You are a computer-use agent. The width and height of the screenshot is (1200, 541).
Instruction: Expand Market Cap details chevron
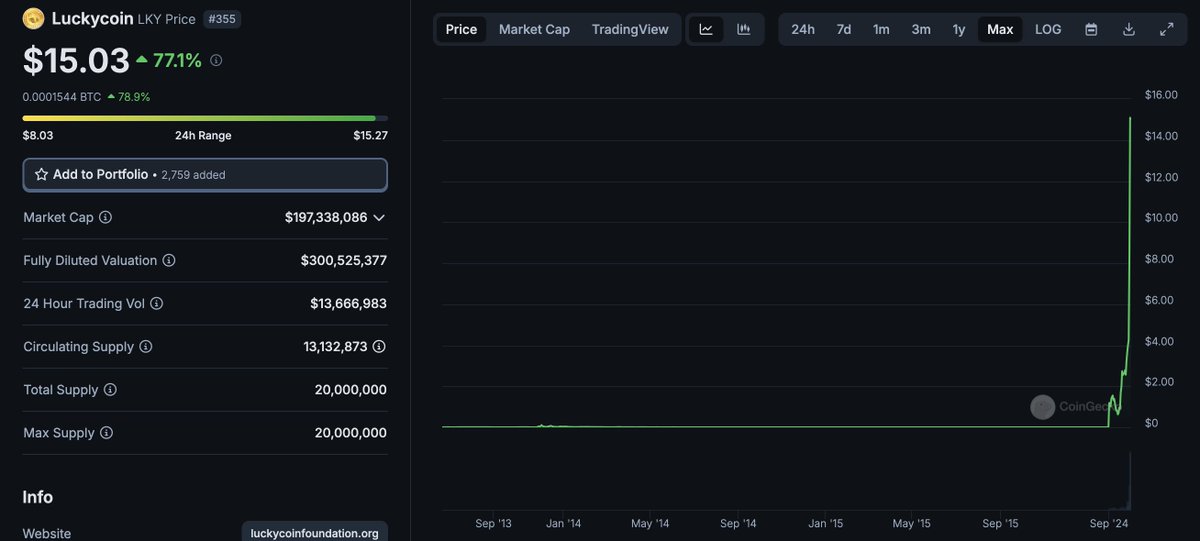379,217
